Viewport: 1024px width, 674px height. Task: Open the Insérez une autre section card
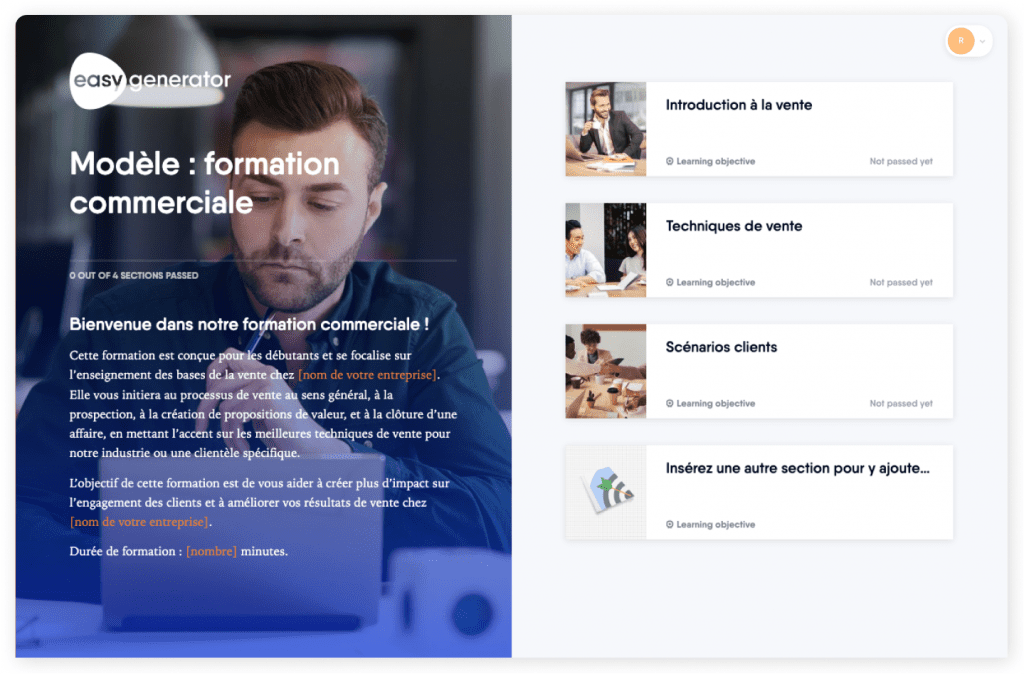(x=759, y=492)
